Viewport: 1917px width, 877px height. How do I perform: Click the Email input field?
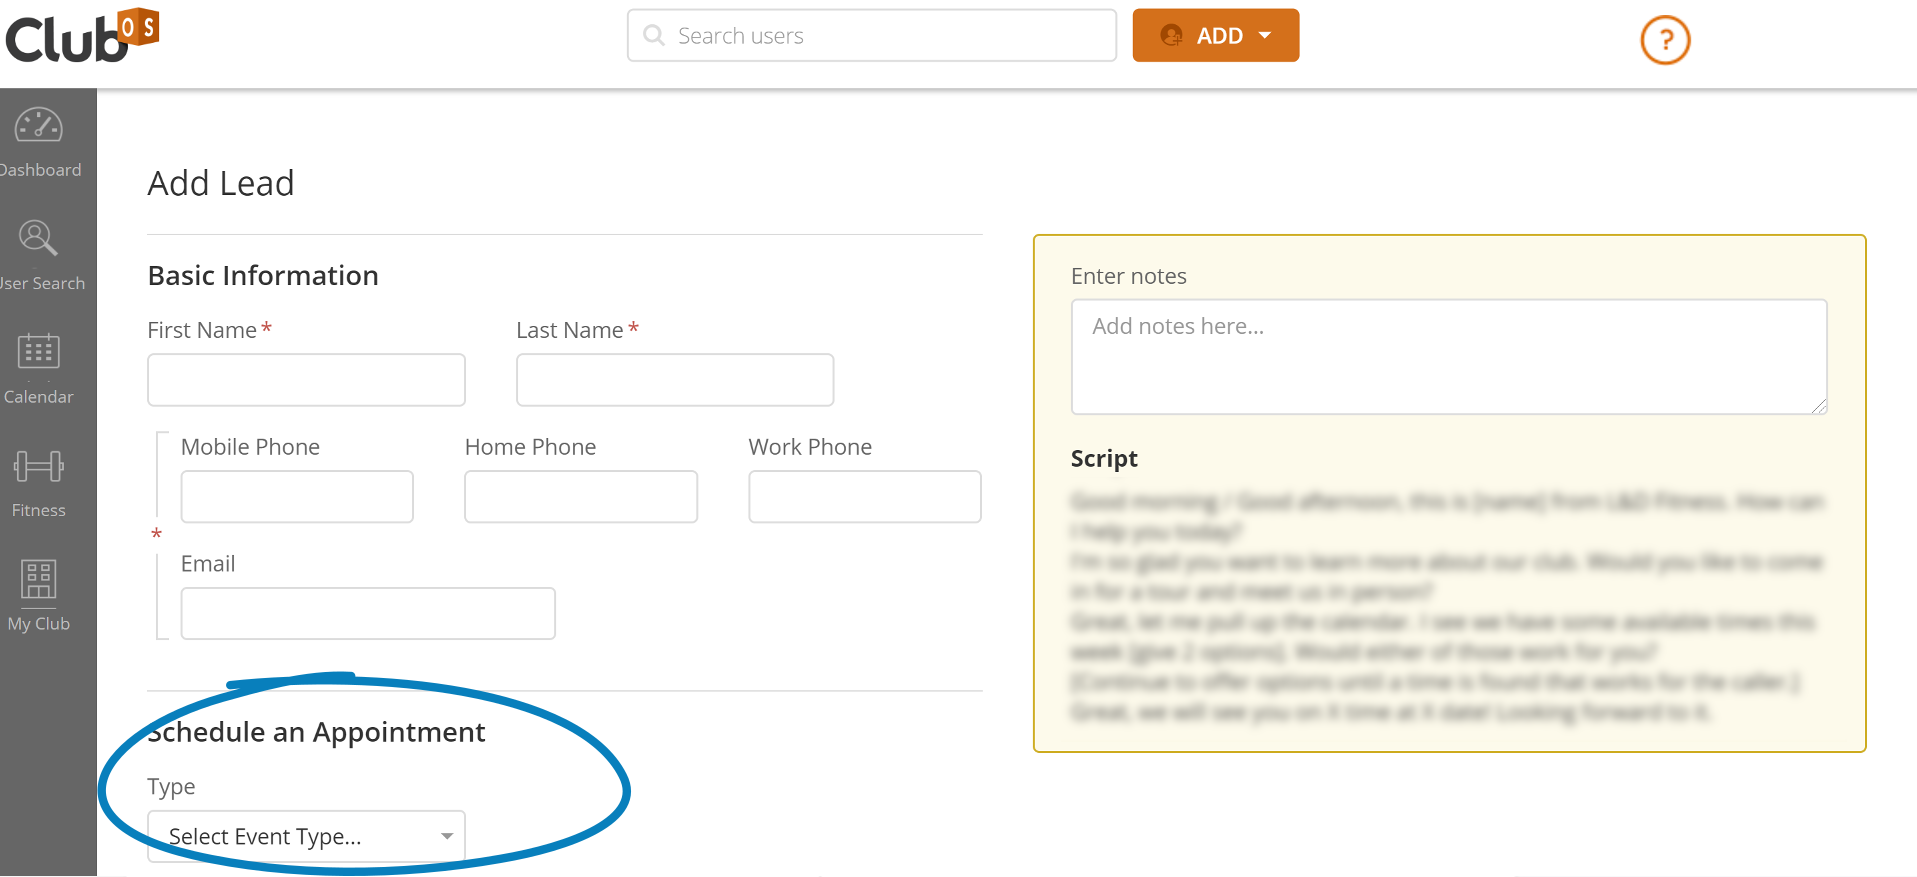pyautogui.click(x=368, y=613)
